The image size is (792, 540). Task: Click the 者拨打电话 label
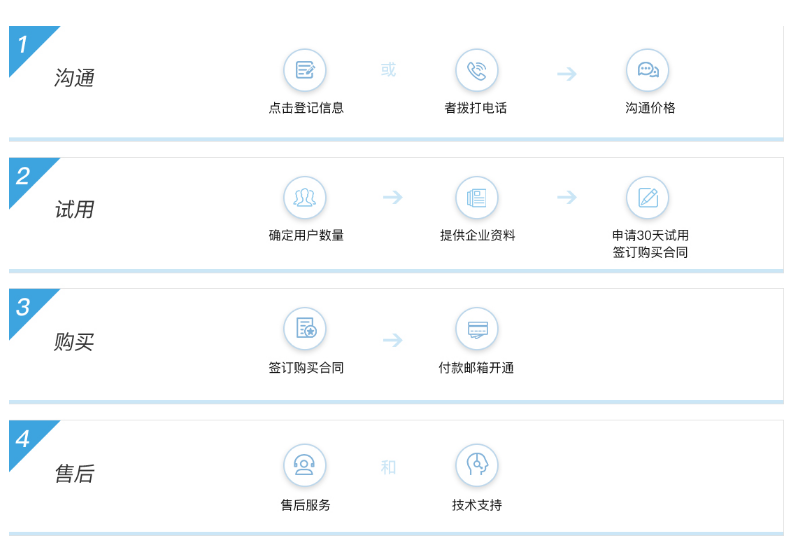click(x=476, y=108)
